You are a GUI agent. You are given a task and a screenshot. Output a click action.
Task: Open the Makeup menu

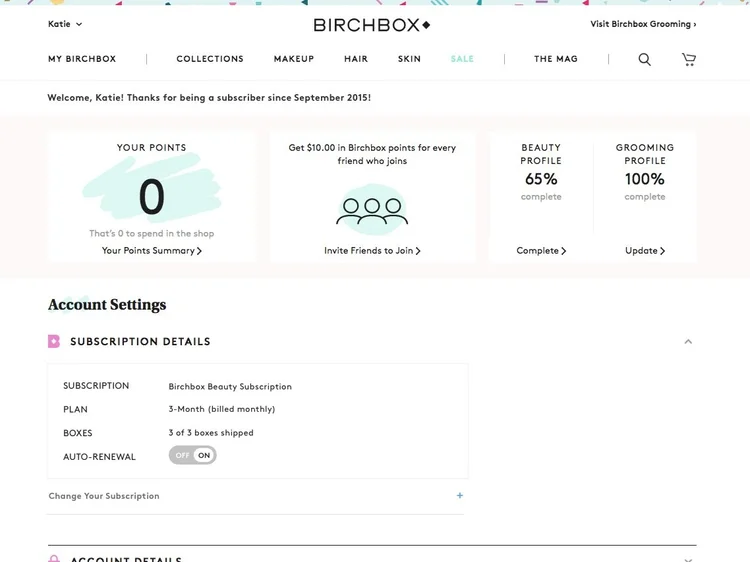294,59
